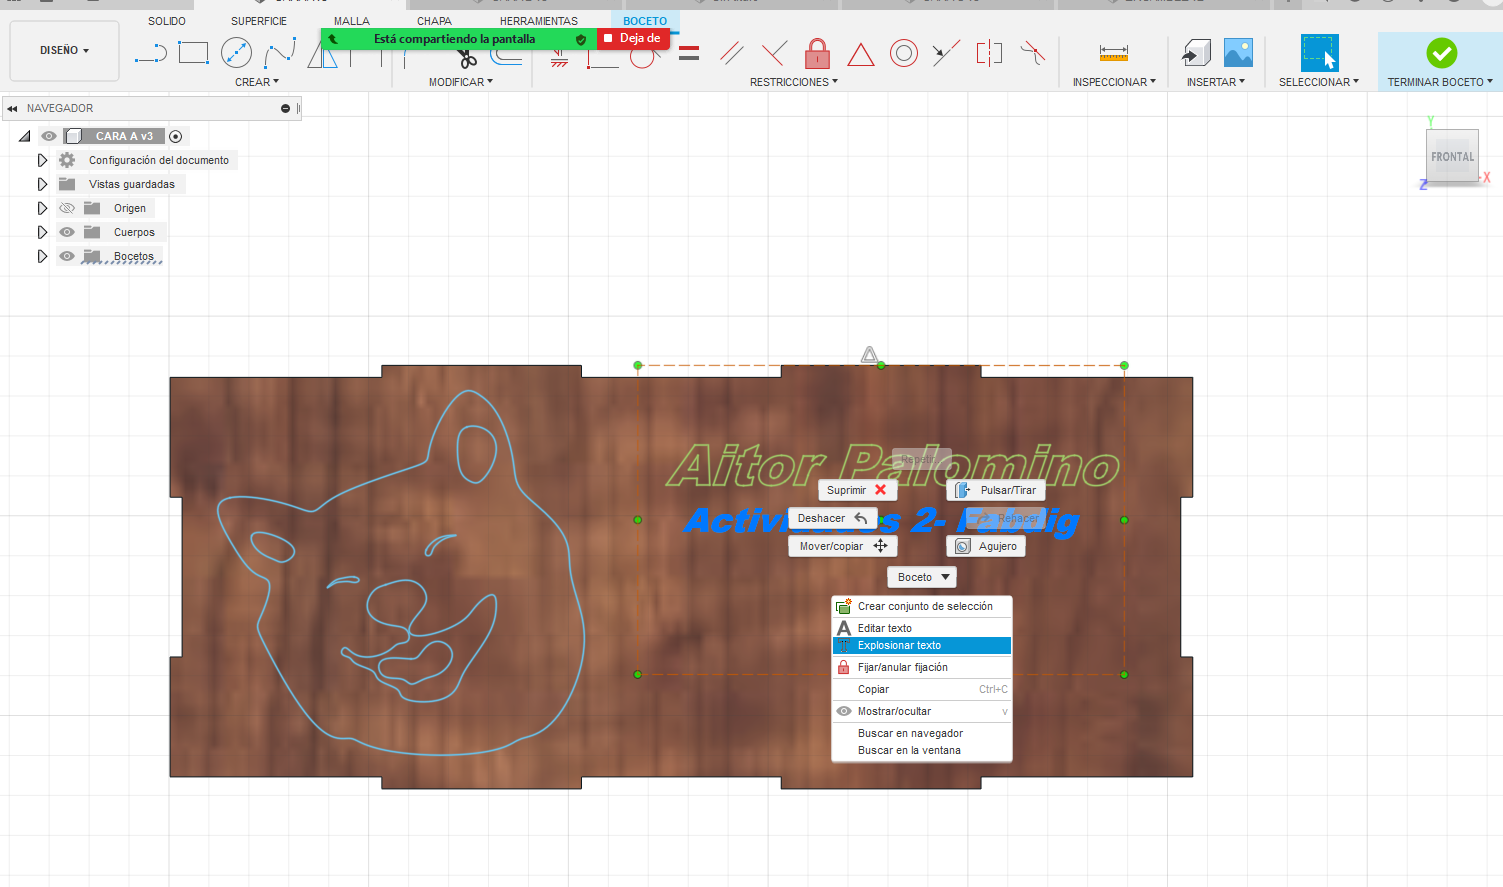Activate the Select window tool
Screen dimensions: 1503x887
[1319, 53]
